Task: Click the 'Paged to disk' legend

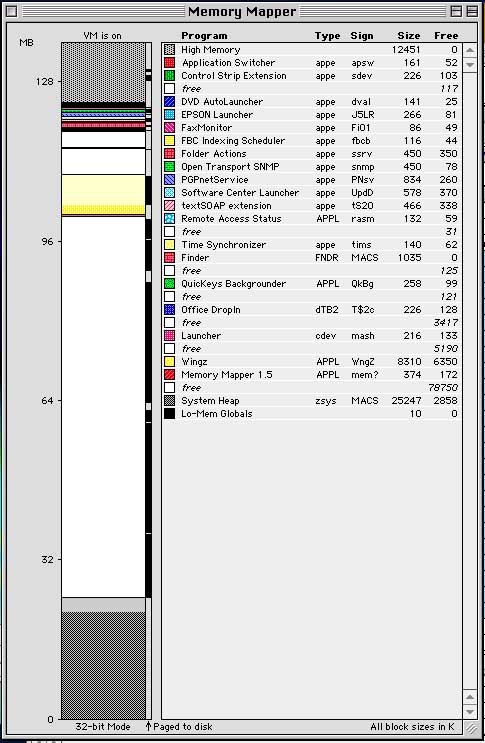Action: pos(182,726)
